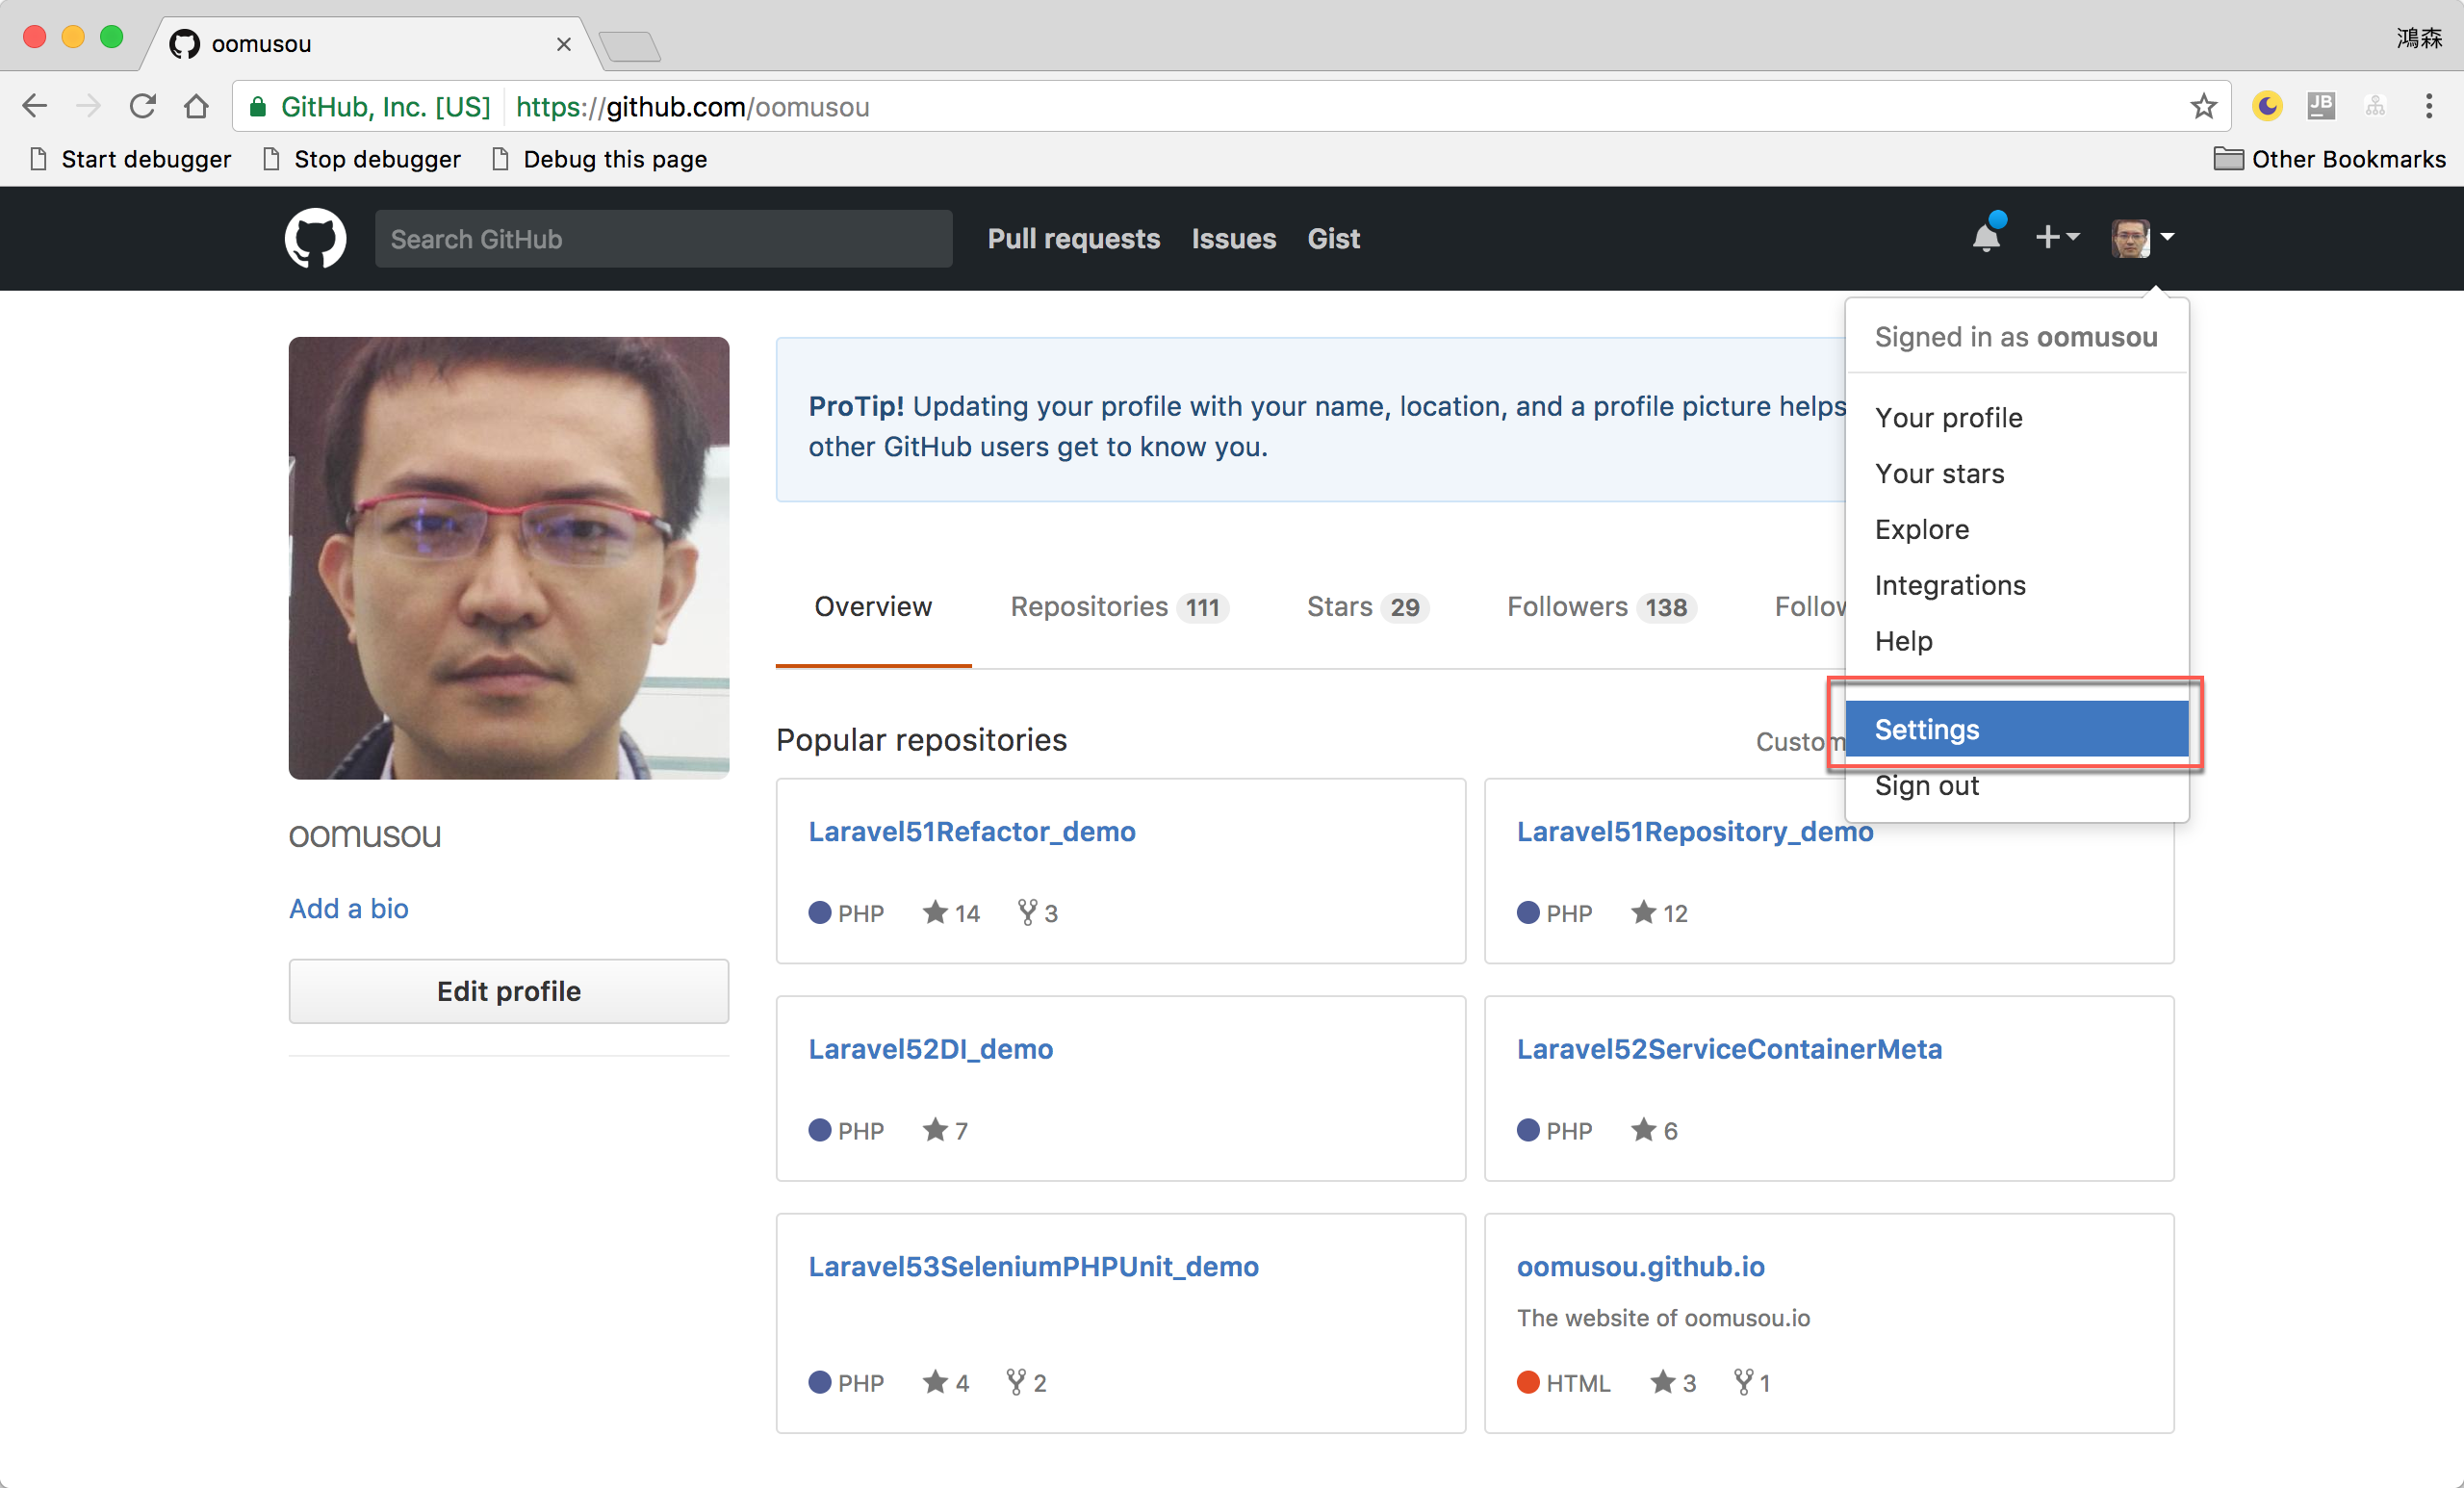Select Your stars menu item
The image size is (2464, 1488).
click(2017, 474)
